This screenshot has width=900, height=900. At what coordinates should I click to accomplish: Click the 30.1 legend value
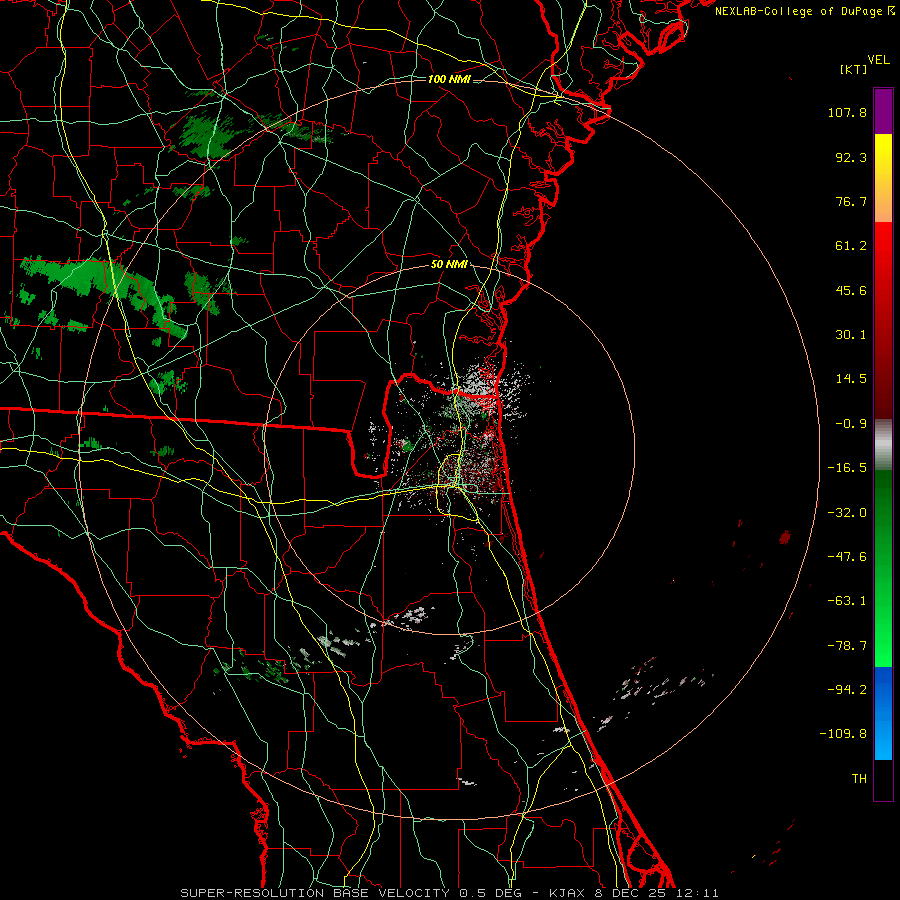[851, 335]
